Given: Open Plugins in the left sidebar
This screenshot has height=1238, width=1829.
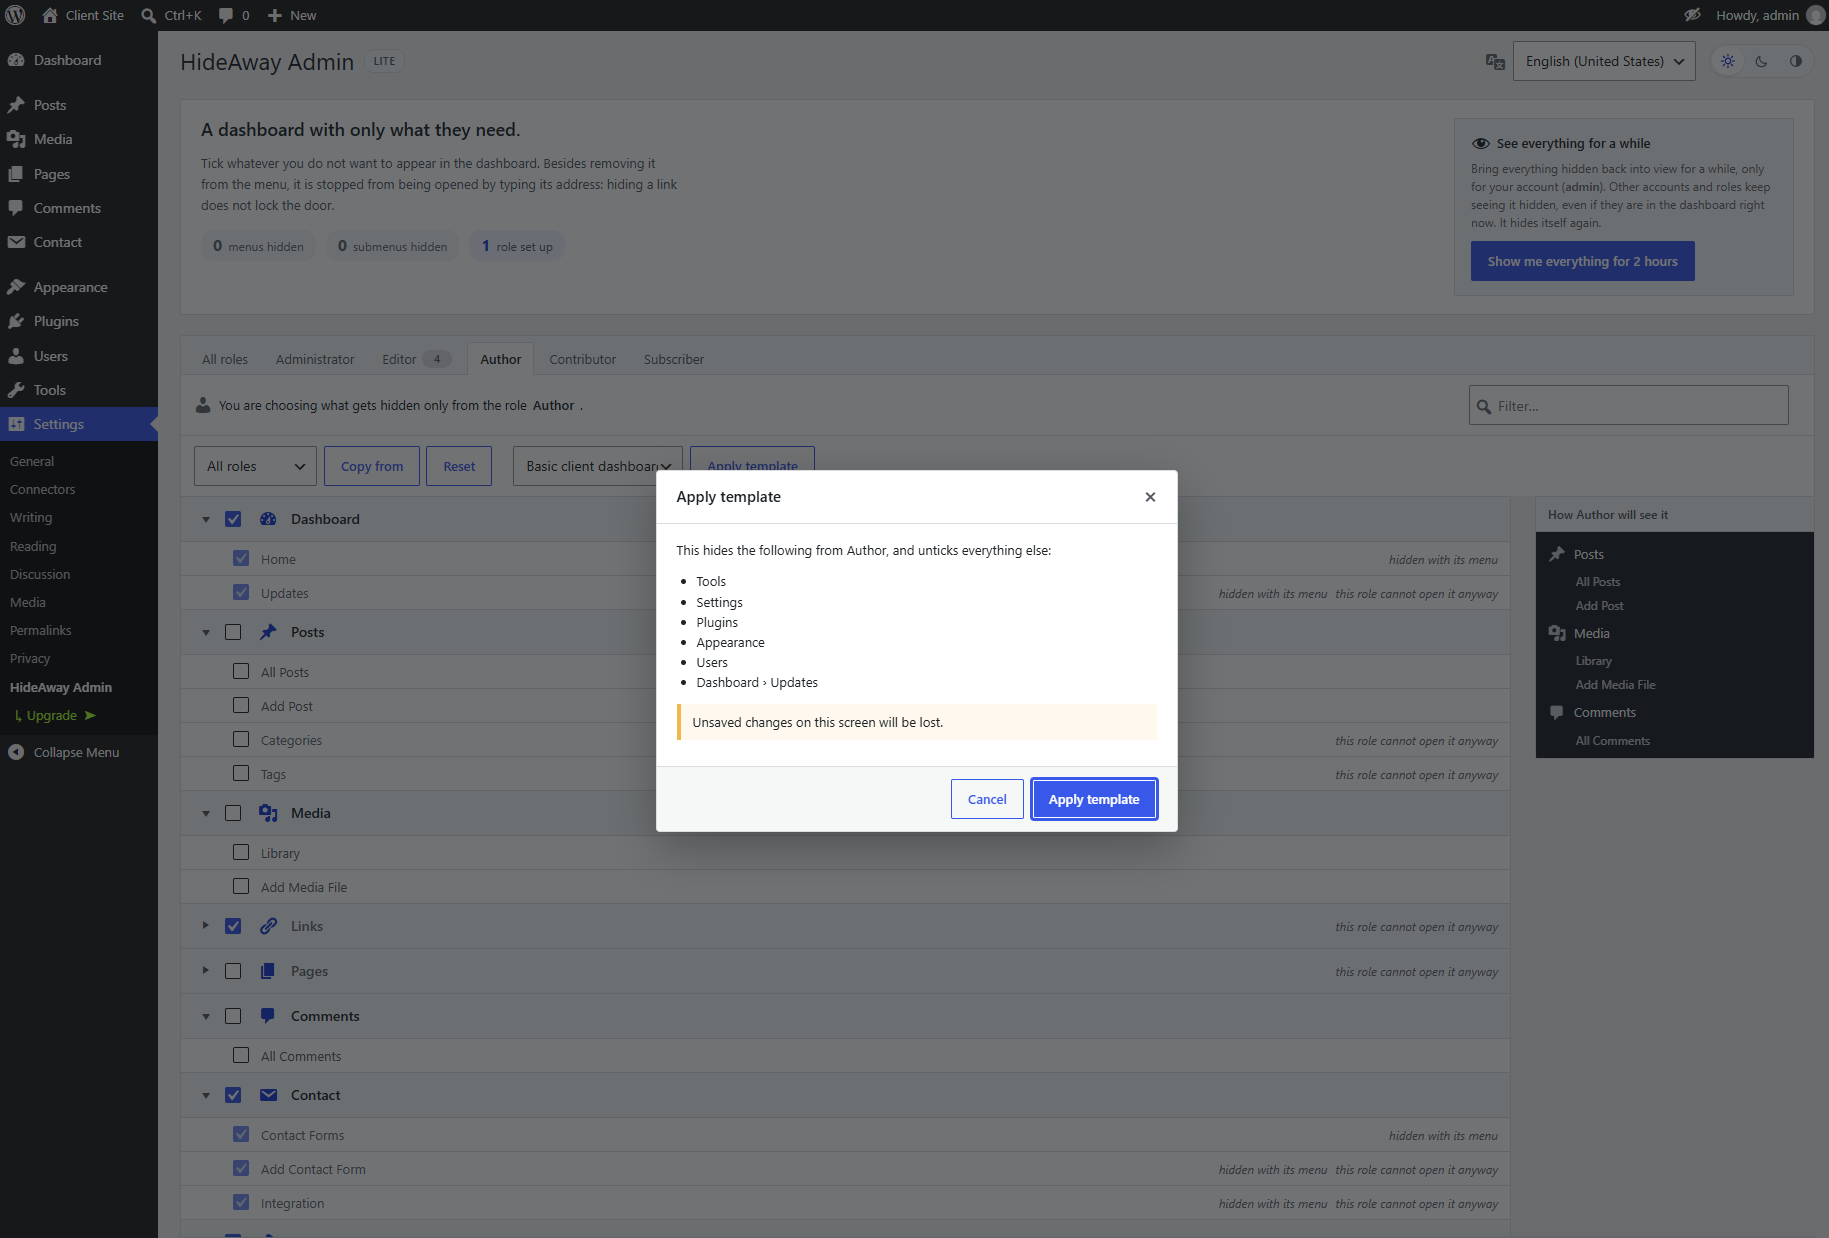Looking at the screenshot, I should pos(56,321).
